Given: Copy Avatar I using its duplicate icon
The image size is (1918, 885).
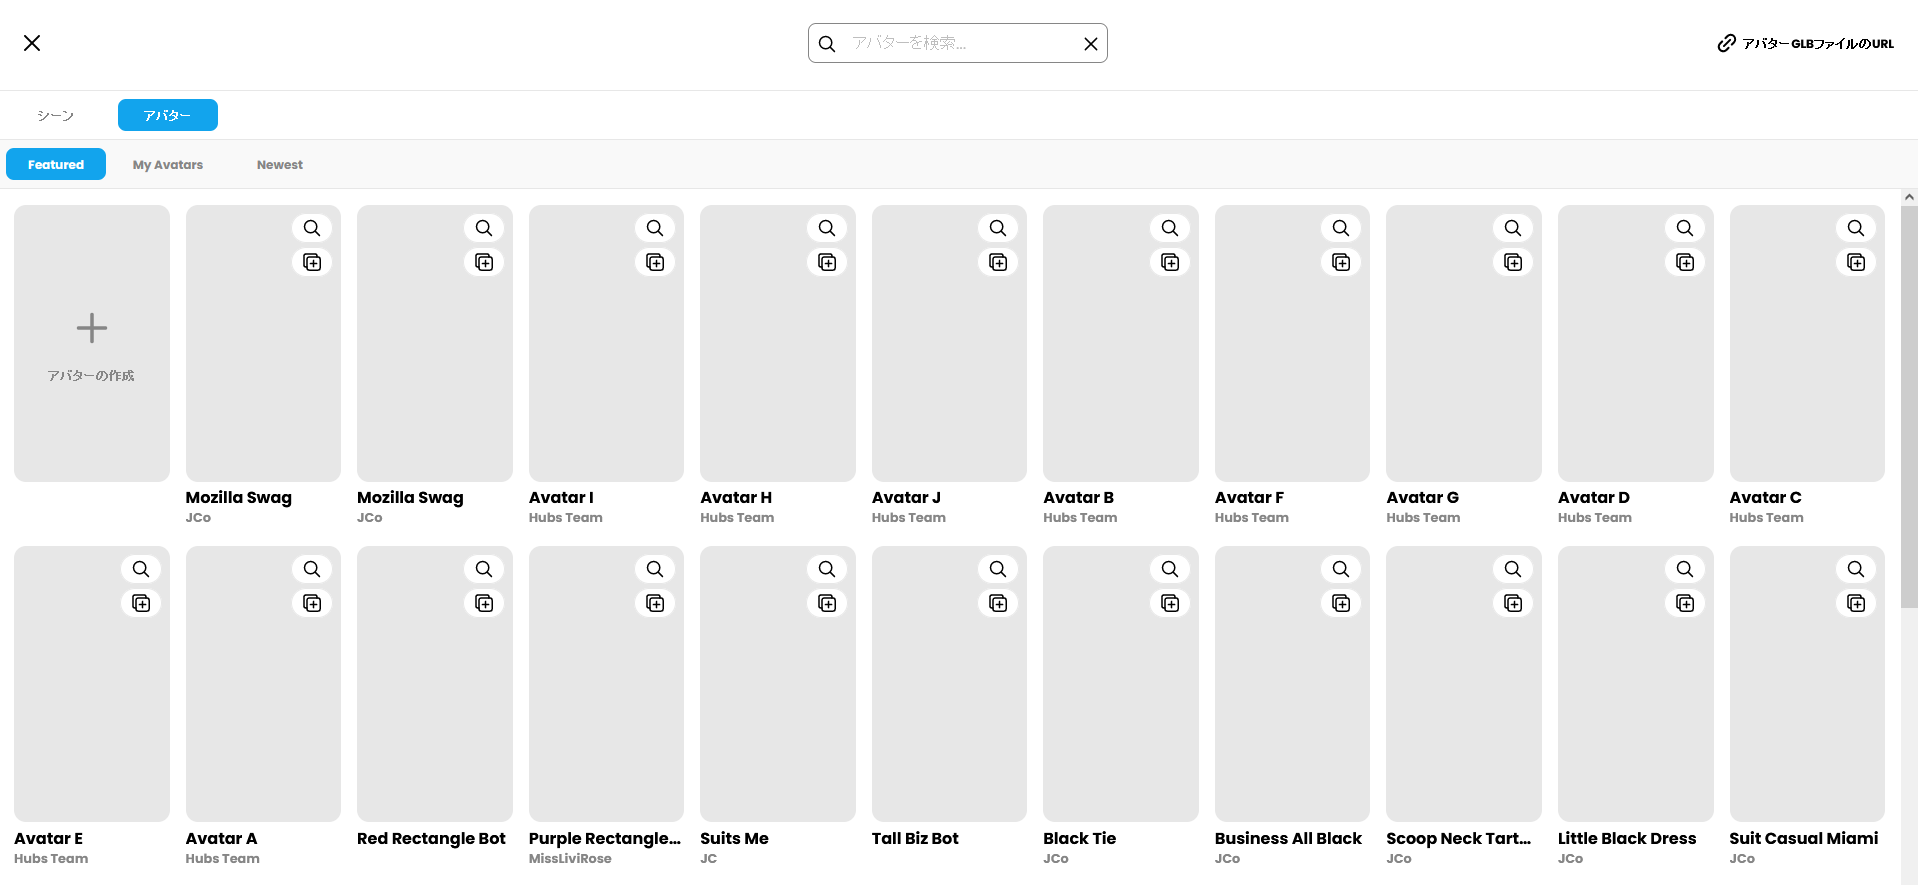Looking at the screenshot, I should pos(655,262).
